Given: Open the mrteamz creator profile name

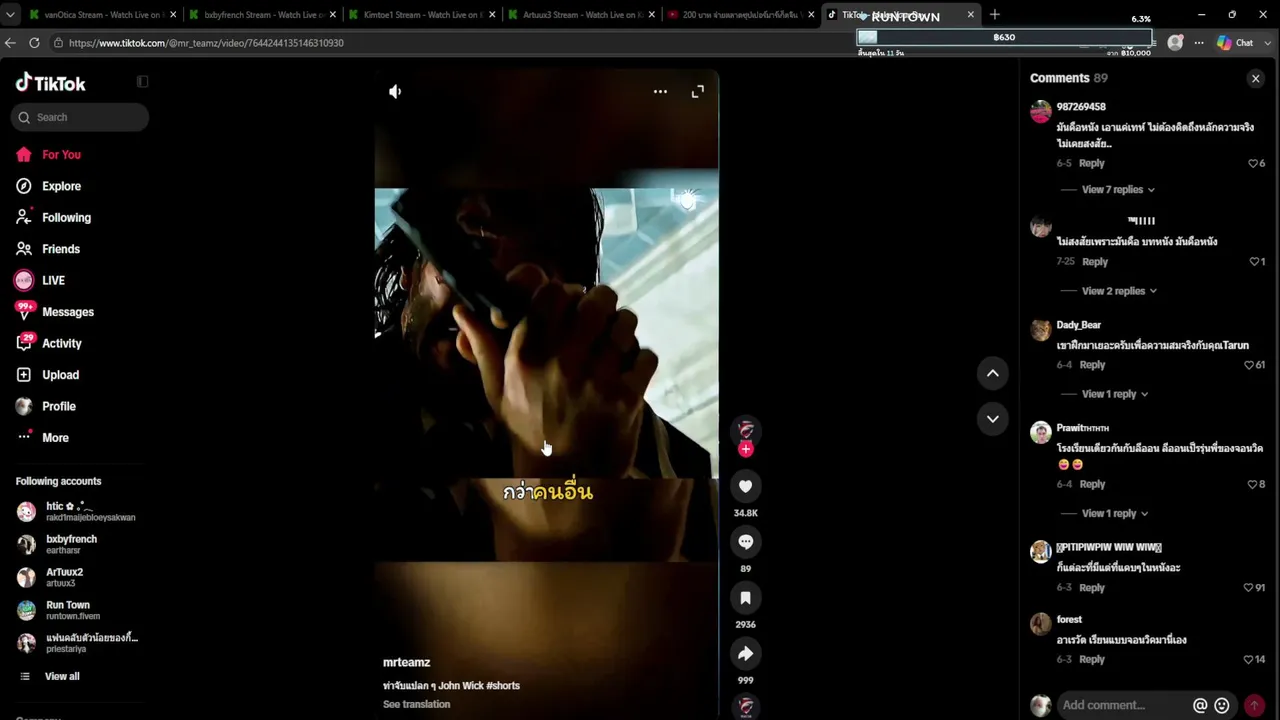Looking at the screenshot, I should point(407,663).
